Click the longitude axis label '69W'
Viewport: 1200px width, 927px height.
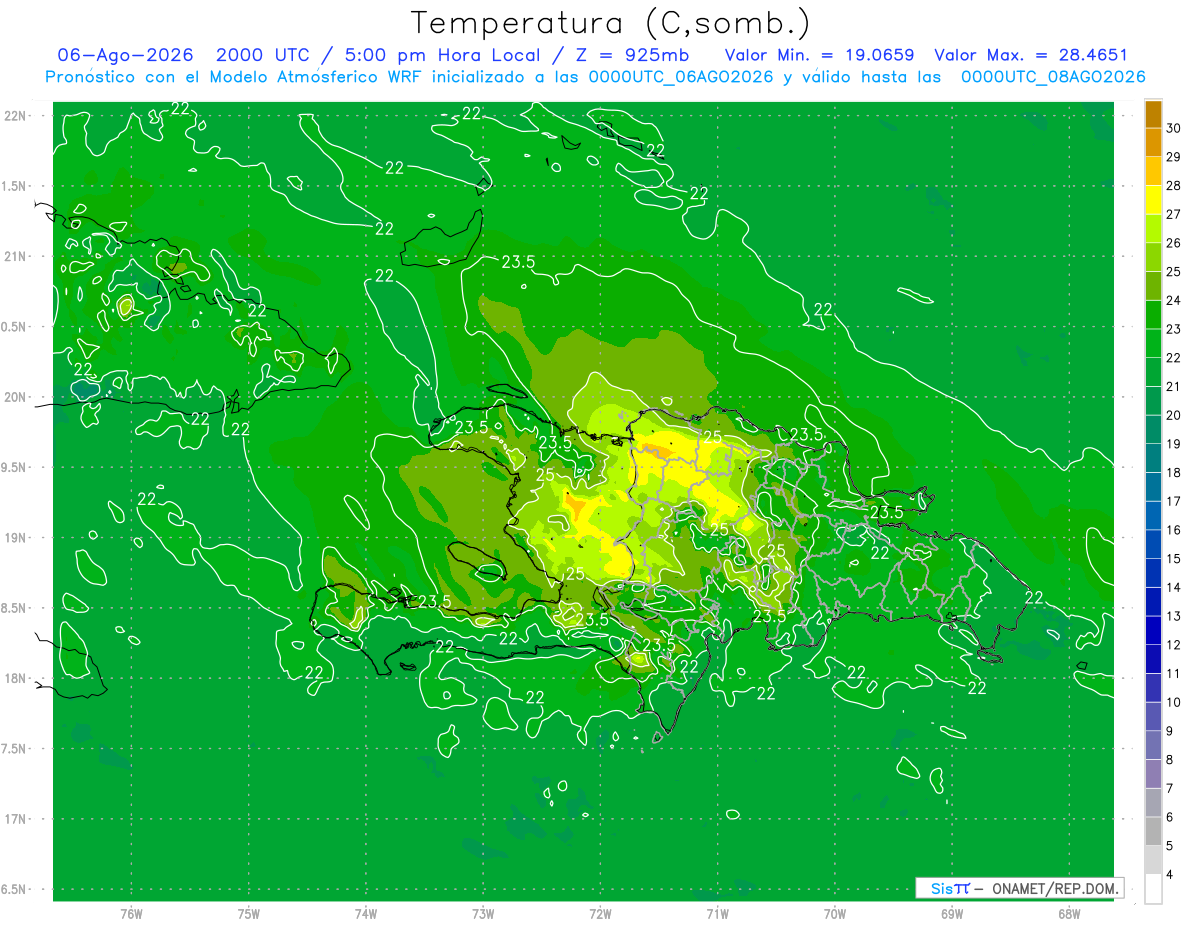coord(951,914)
